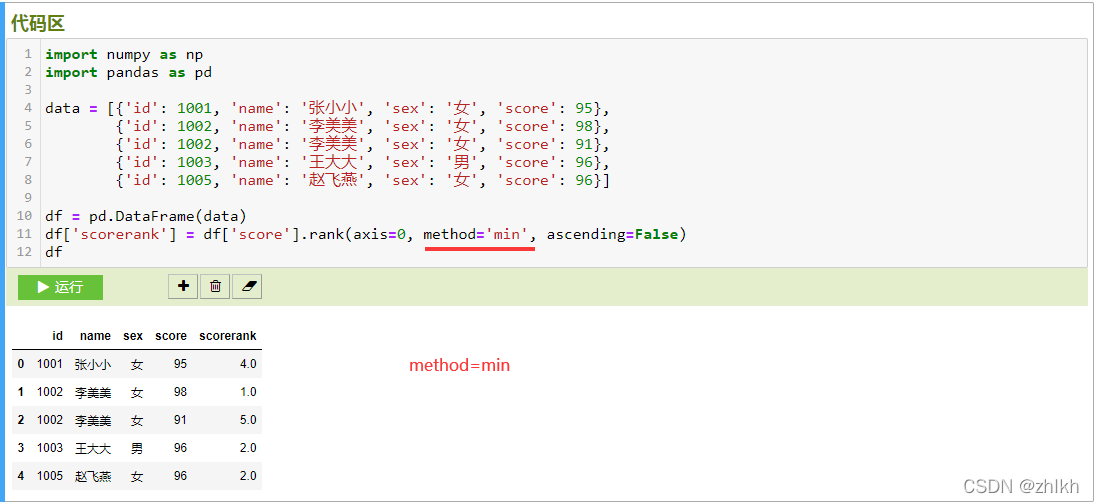Click id 1003 in output table
This screenshot has width=1094, height=503.
50,448
